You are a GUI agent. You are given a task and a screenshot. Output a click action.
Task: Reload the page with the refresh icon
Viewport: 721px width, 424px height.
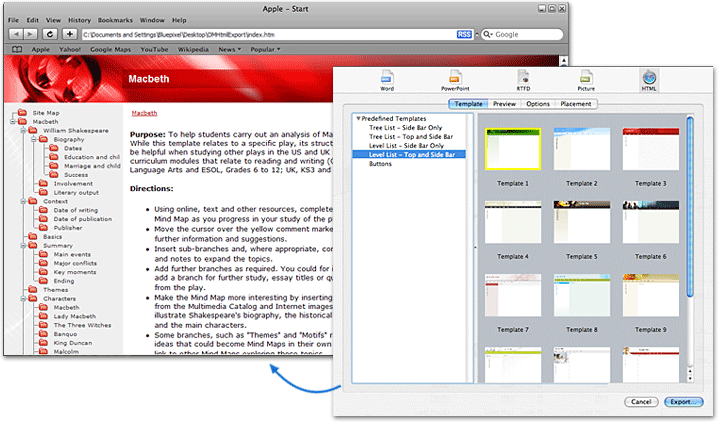[50, 34]
